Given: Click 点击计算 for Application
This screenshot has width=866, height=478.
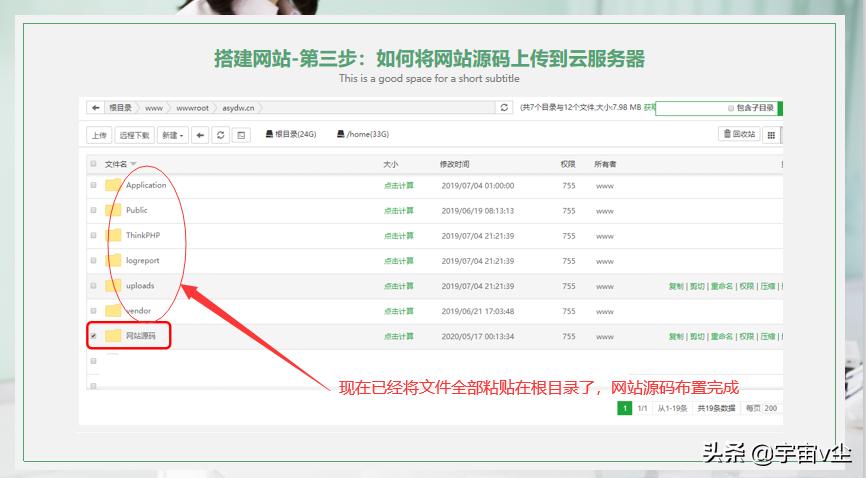Looking at the screenshot, I should tap(399, 186).
